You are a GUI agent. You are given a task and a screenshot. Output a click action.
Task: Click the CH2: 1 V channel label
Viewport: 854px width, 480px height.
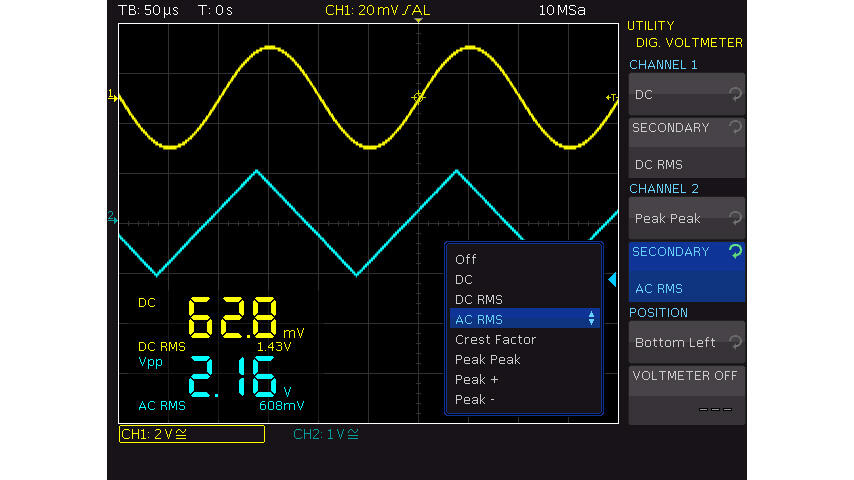326,434
